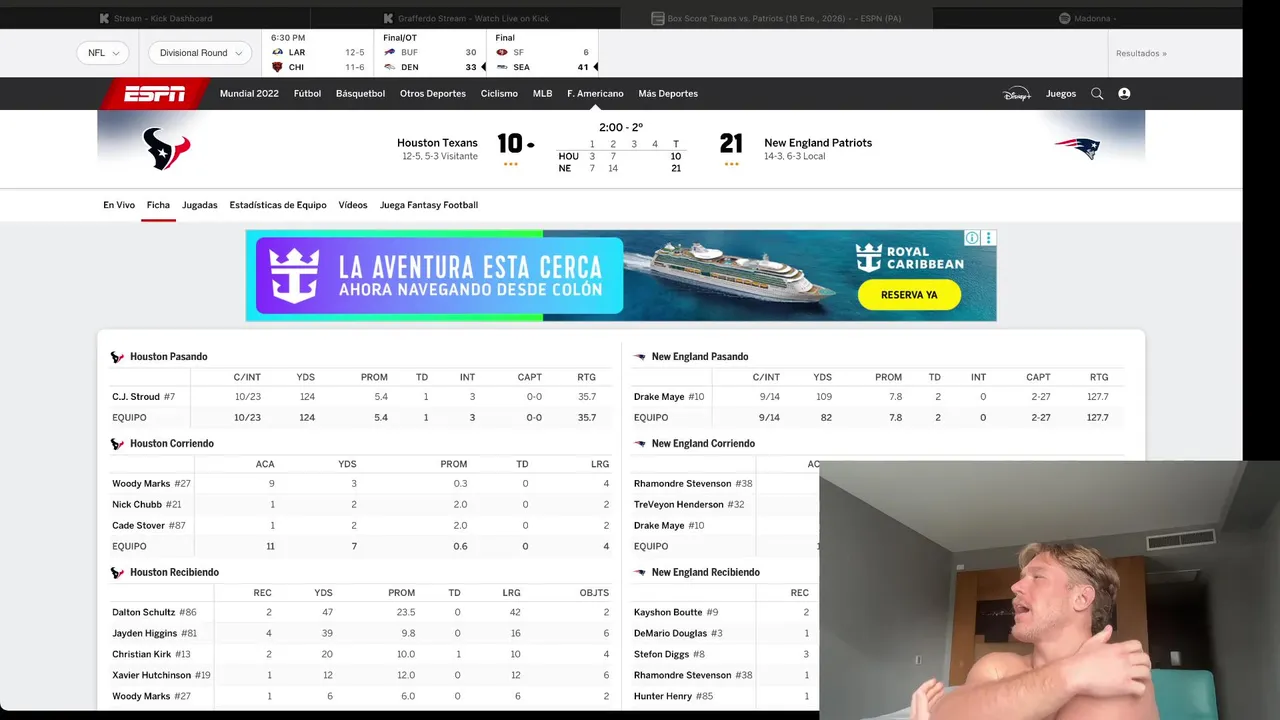Open Kayshon Boutte player link
Screen dimensions: 1280x720
tap(668, 612)
